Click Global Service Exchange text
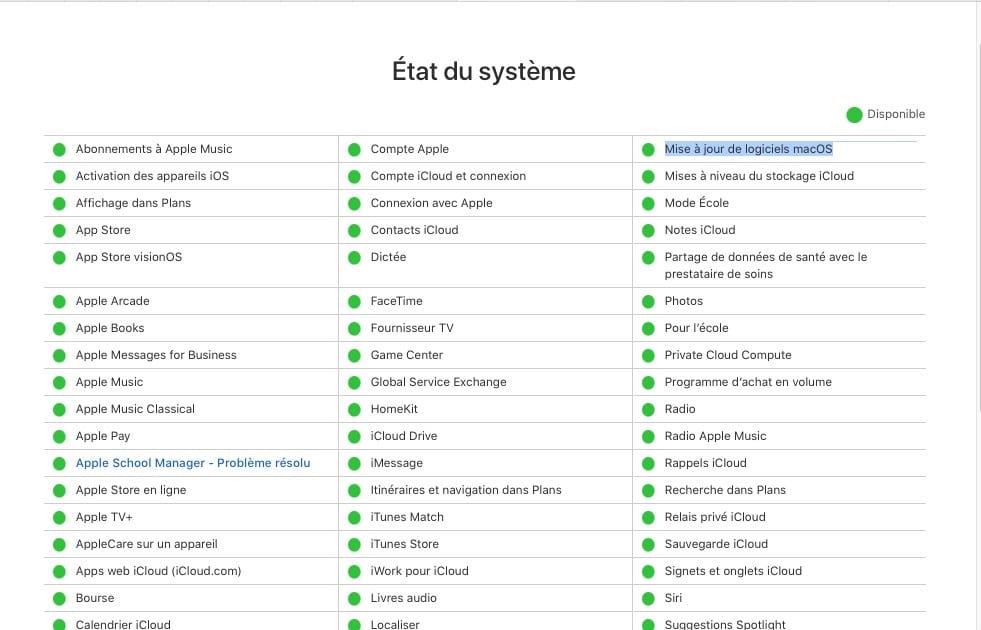Image resolution: width=981 pixels, height=630 pixels. point(439,382)
